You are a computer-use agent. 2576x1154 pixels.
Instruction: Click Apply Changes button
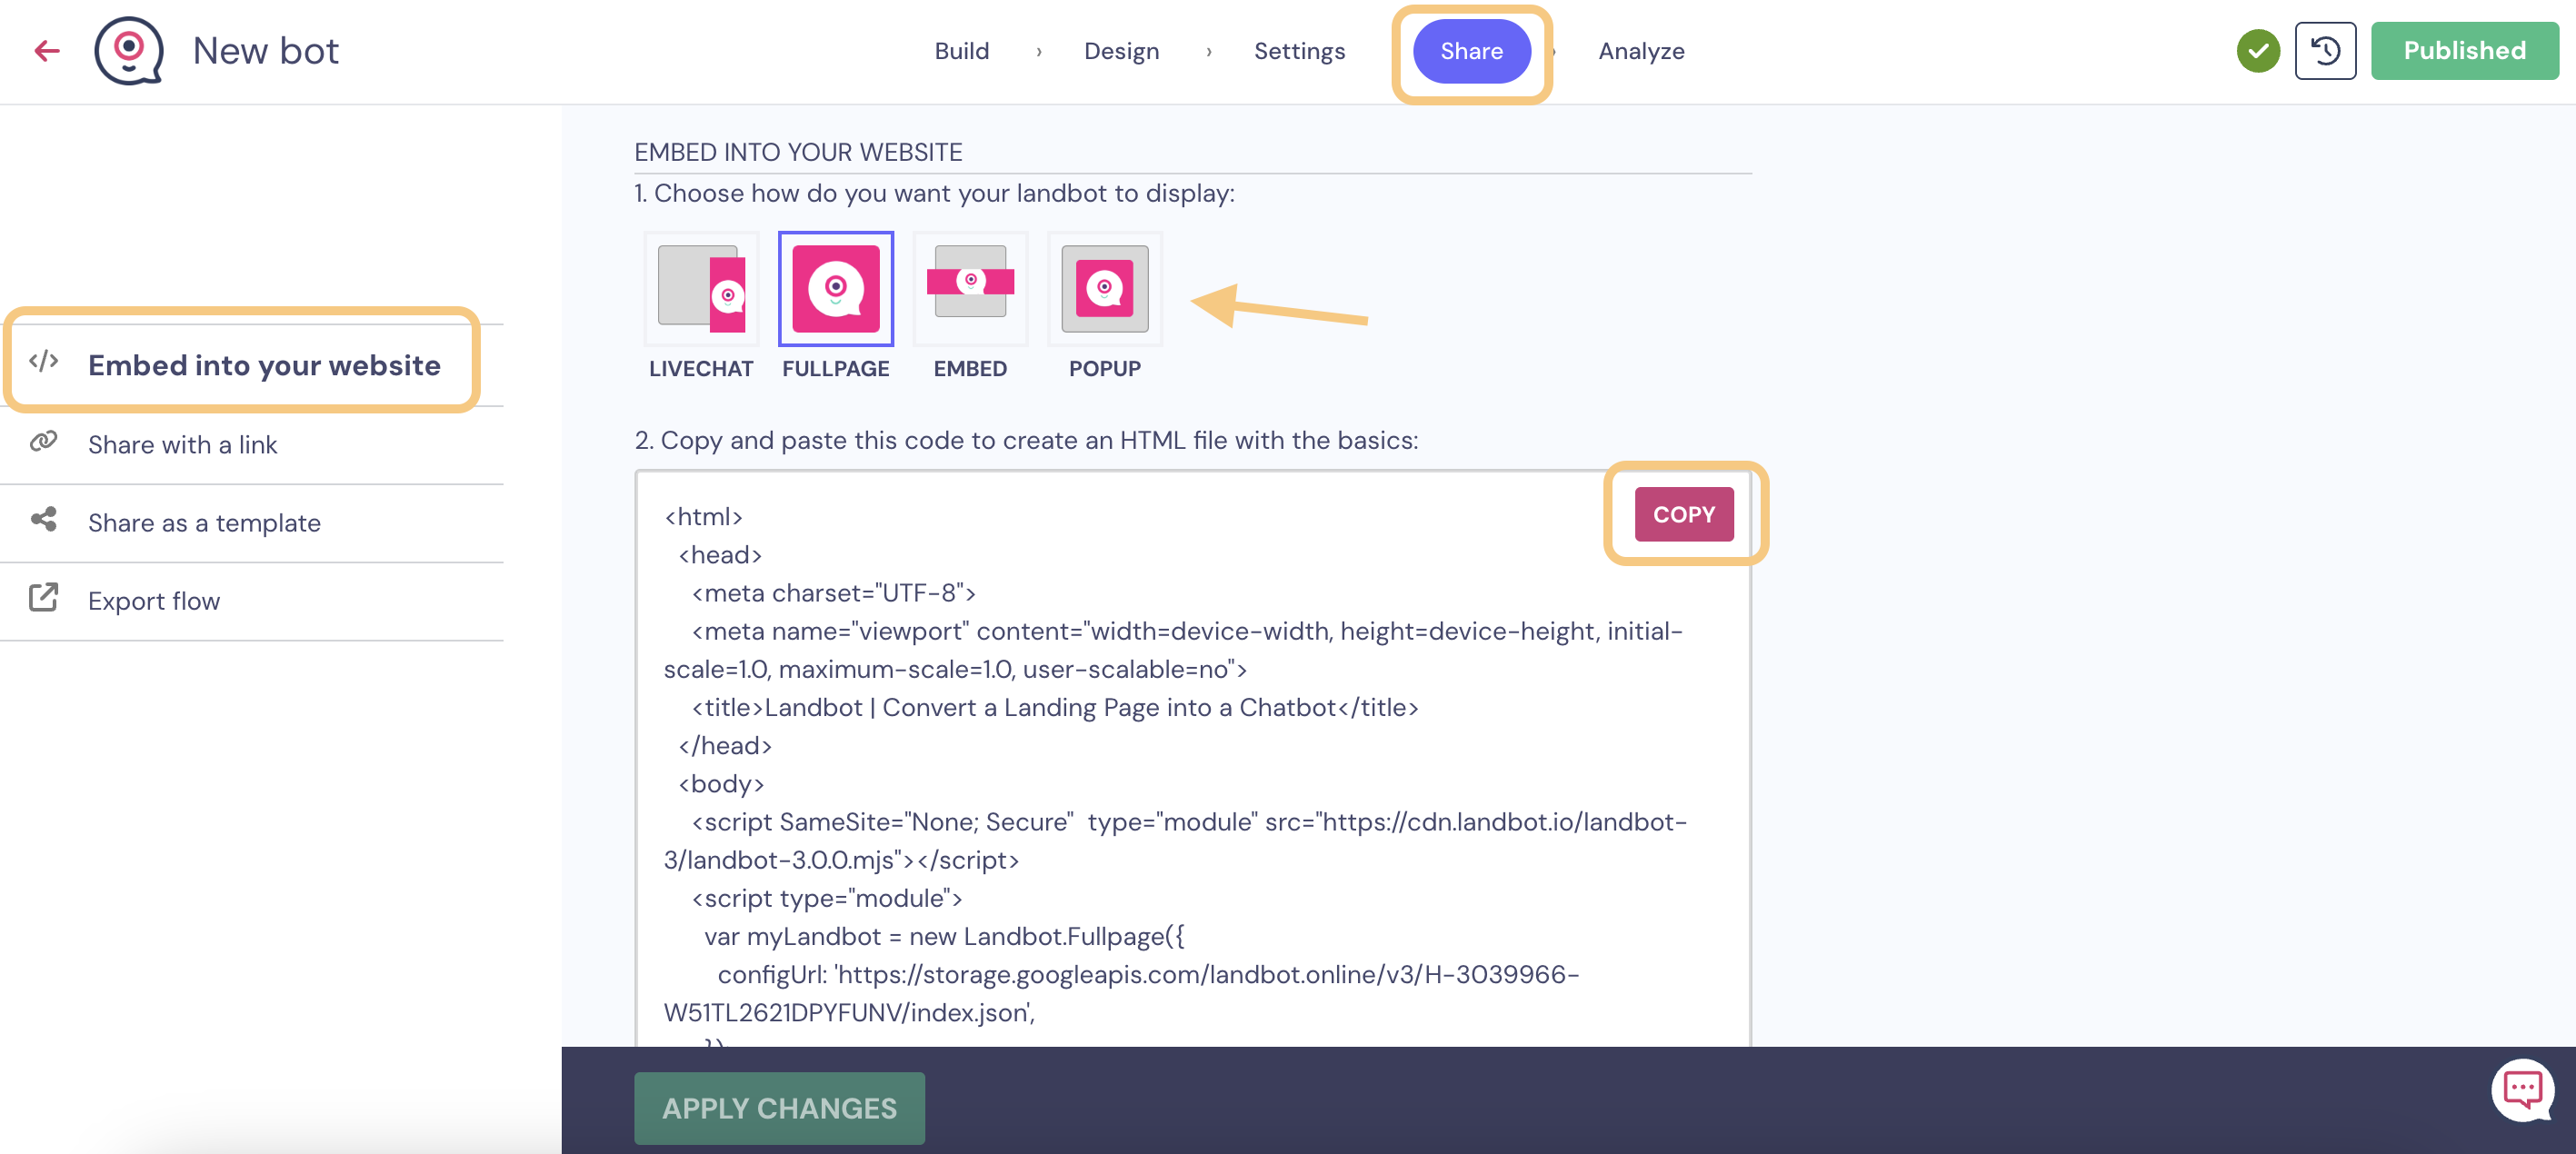tap(779, 1108)
